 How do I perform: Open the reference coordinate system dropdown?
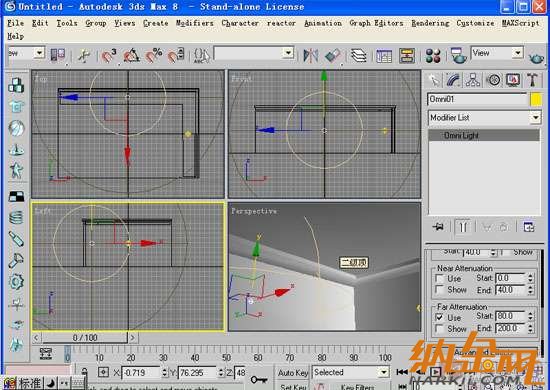(x=39, y=53)
